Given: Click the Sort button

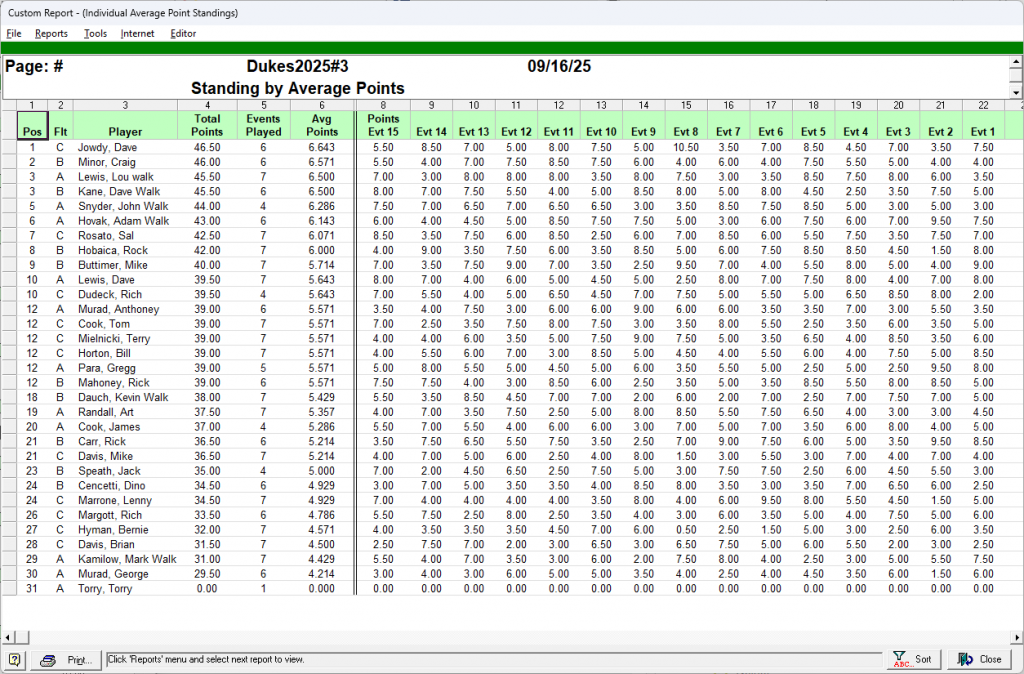Looking at the screenshot, I should pos(913,660).
